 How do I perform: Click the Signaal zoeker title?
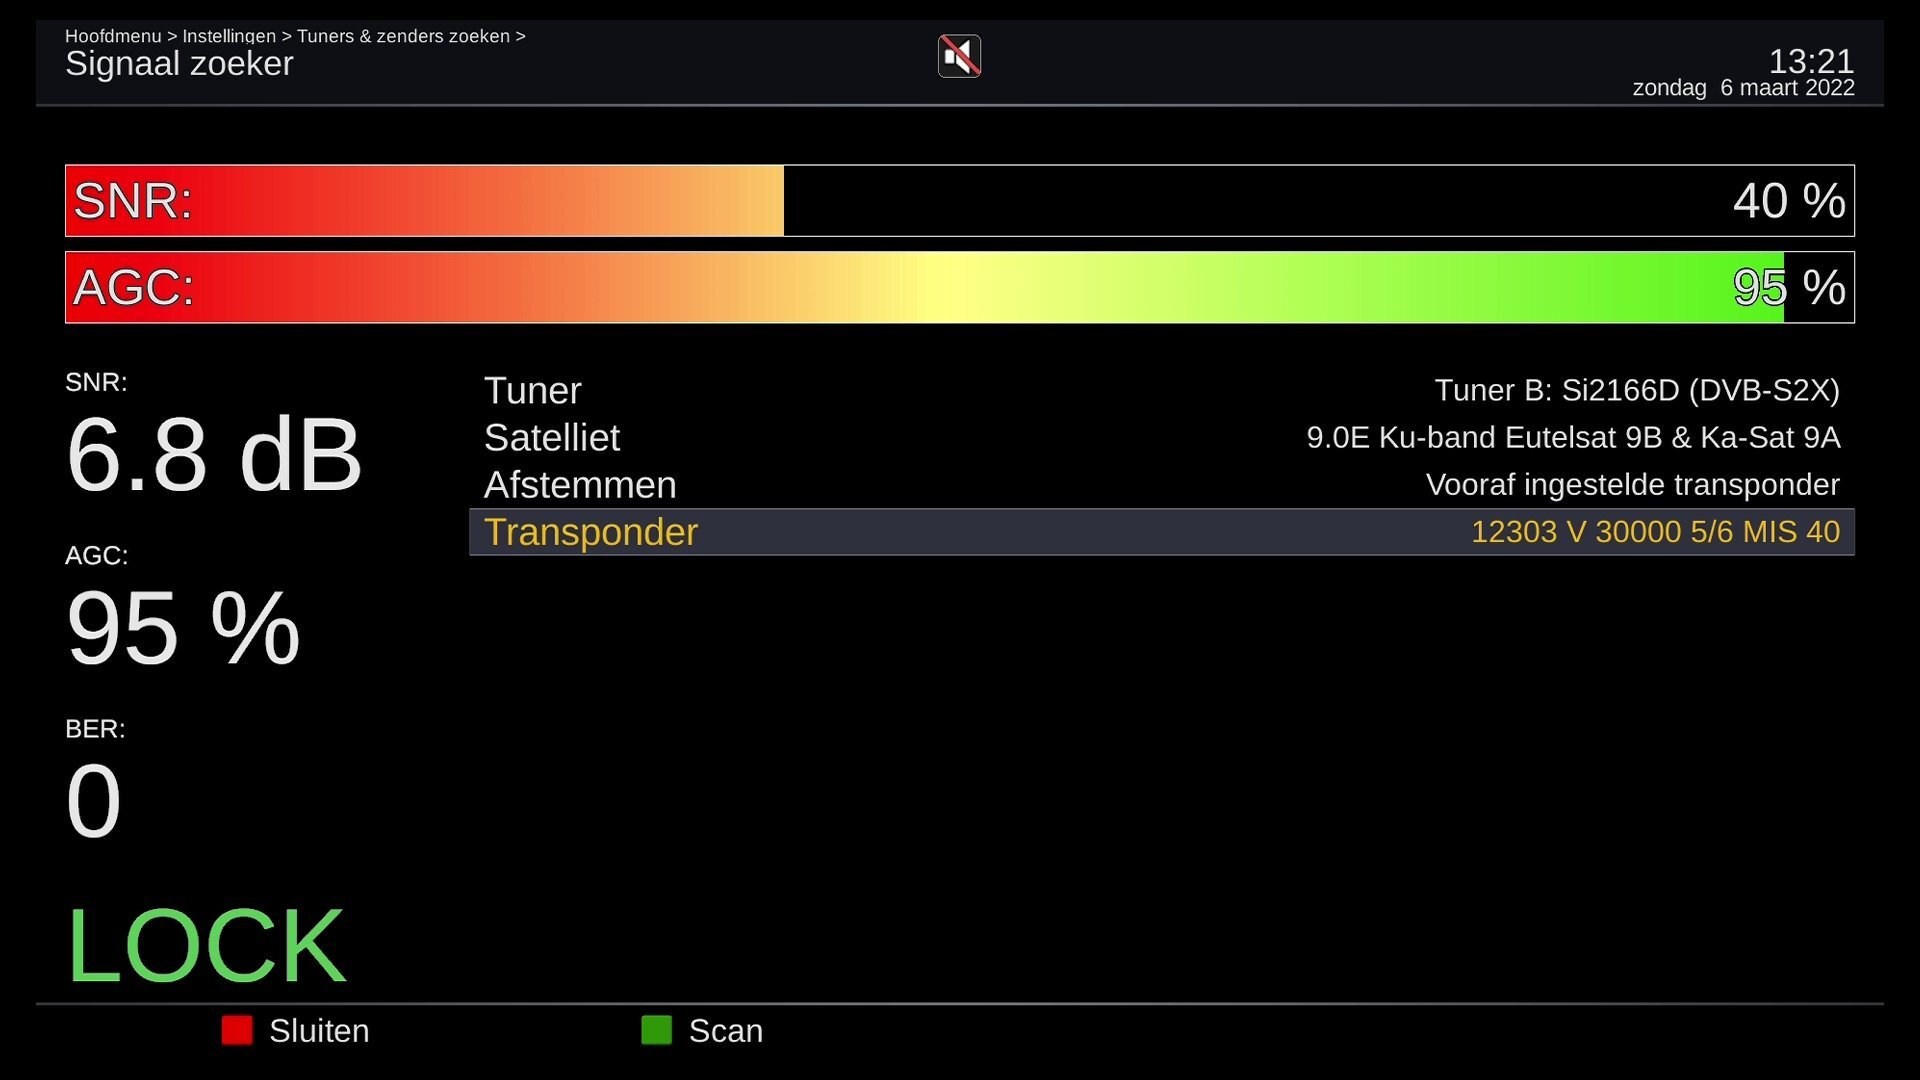(x=179, y=64)
